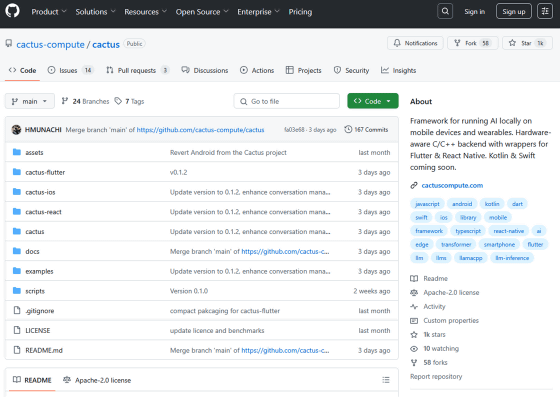This screenshot has width=560, height=397.
Task: Click HMUNACHI's avatar thumbnail
Action: pos(16,130)
